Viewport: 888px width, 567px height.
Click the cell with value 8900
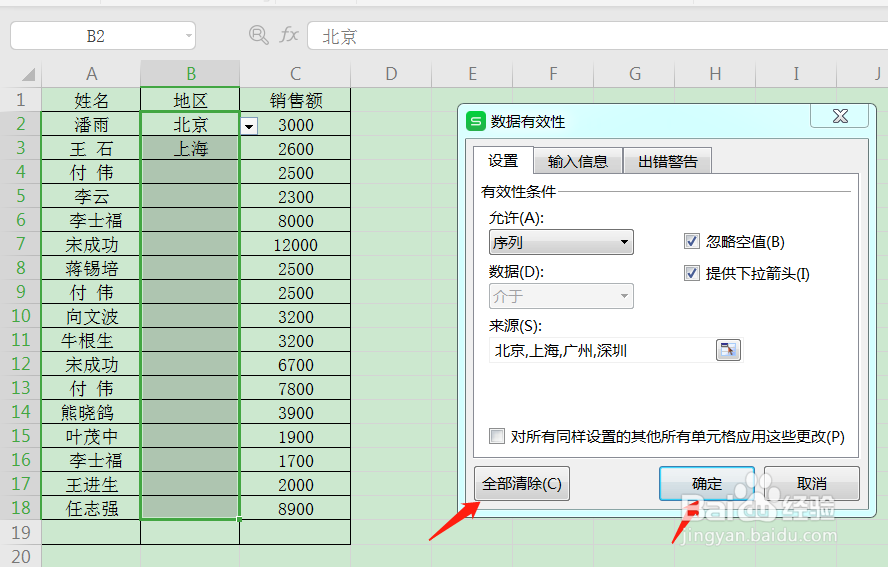[295, 508]
